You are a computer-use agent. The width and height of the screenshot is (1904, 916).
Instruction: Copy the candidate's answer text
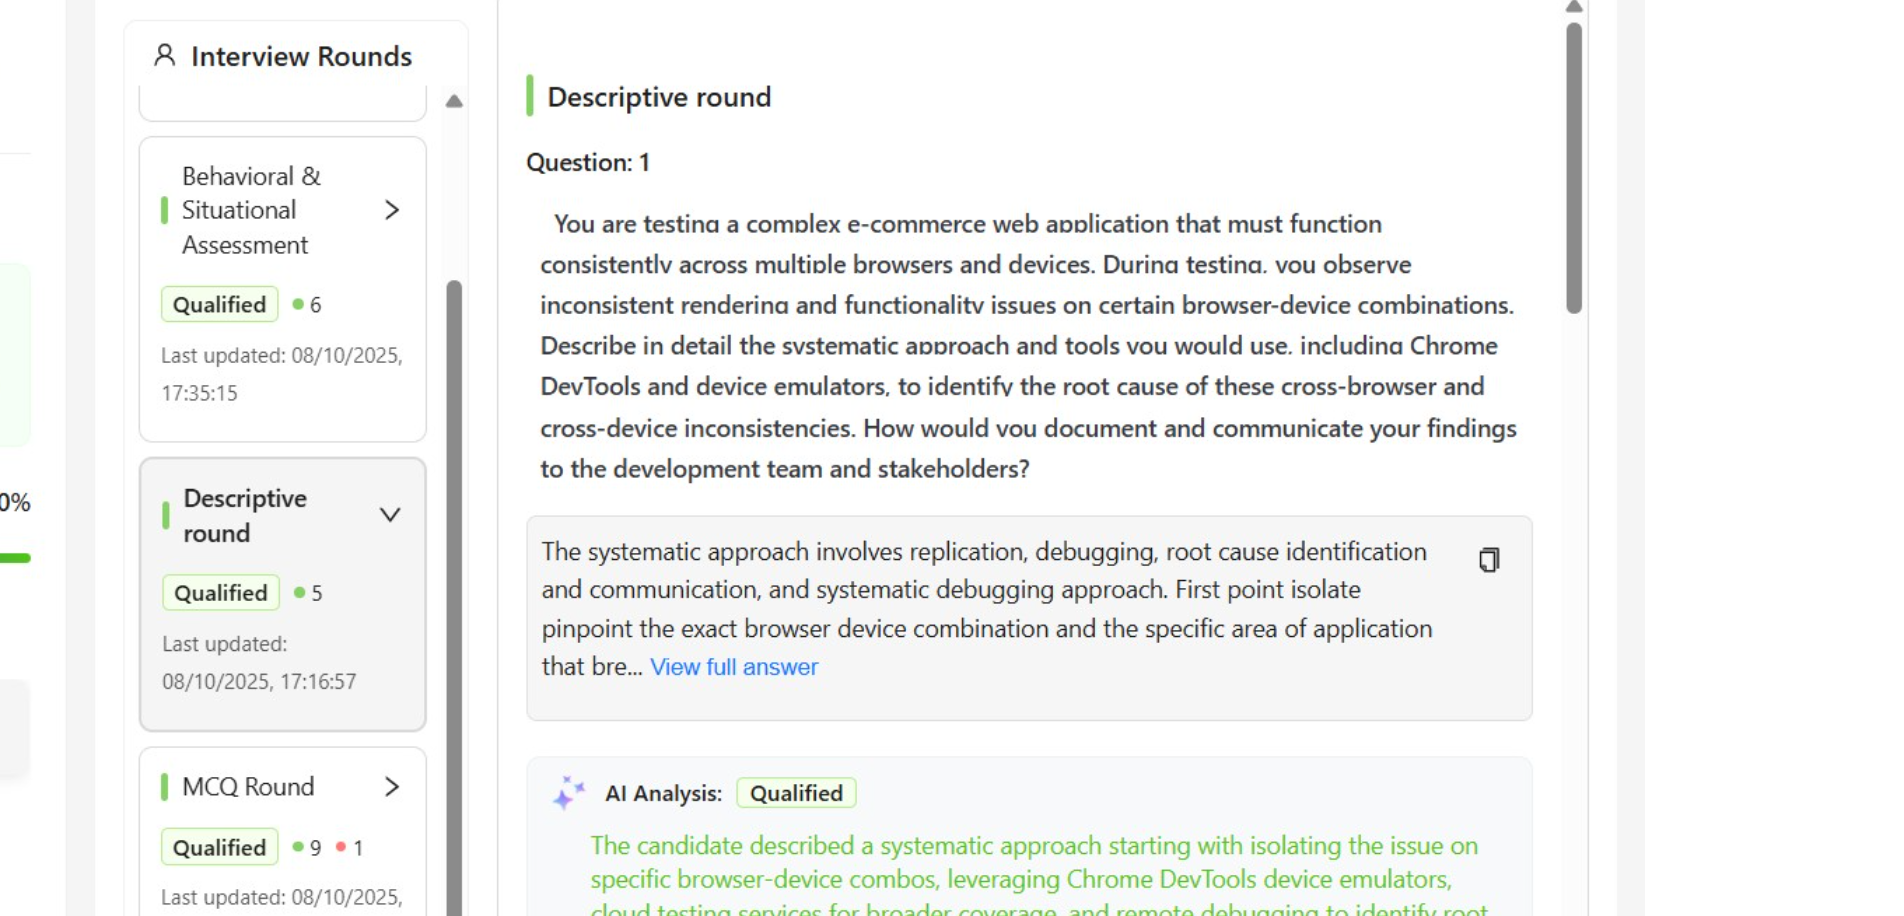(x=1489, y=560)
